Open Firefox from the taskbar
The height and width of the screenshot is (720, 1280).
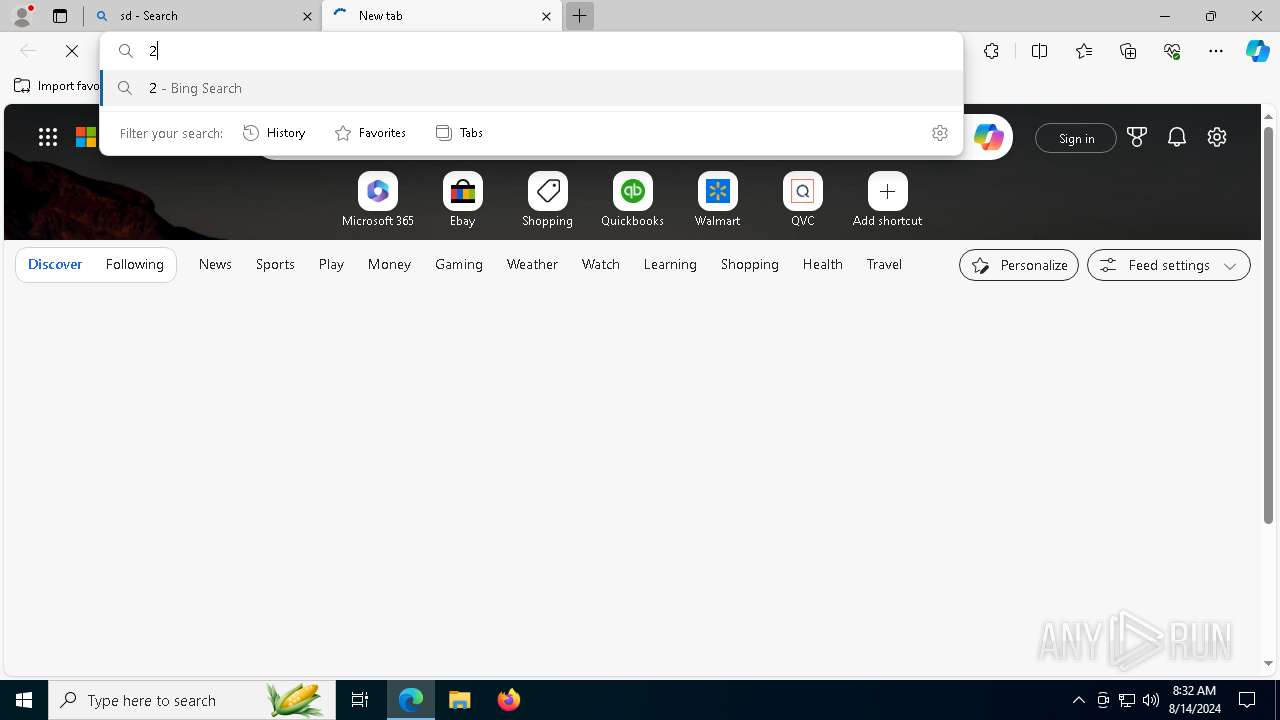(x=508, y=700)
